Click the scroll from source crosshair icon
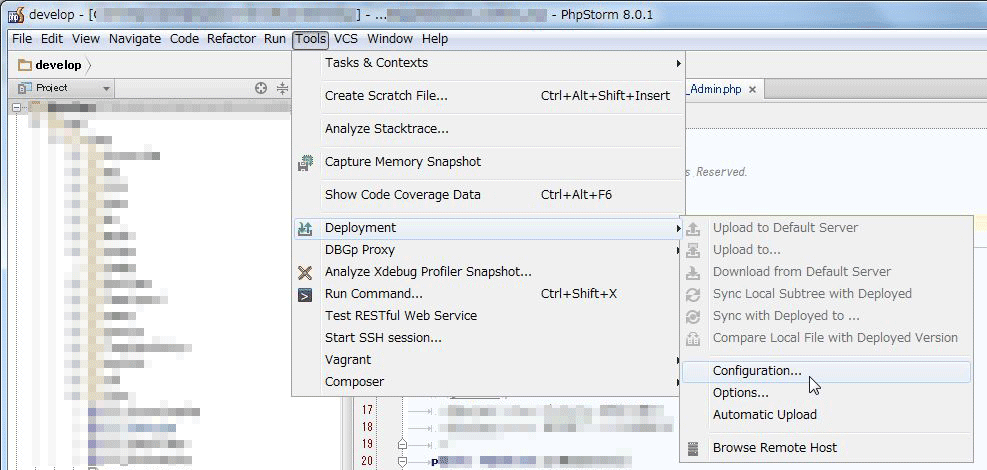Viewport: 987px width, 470px height. pyautogui.click(x=261, y=88)
